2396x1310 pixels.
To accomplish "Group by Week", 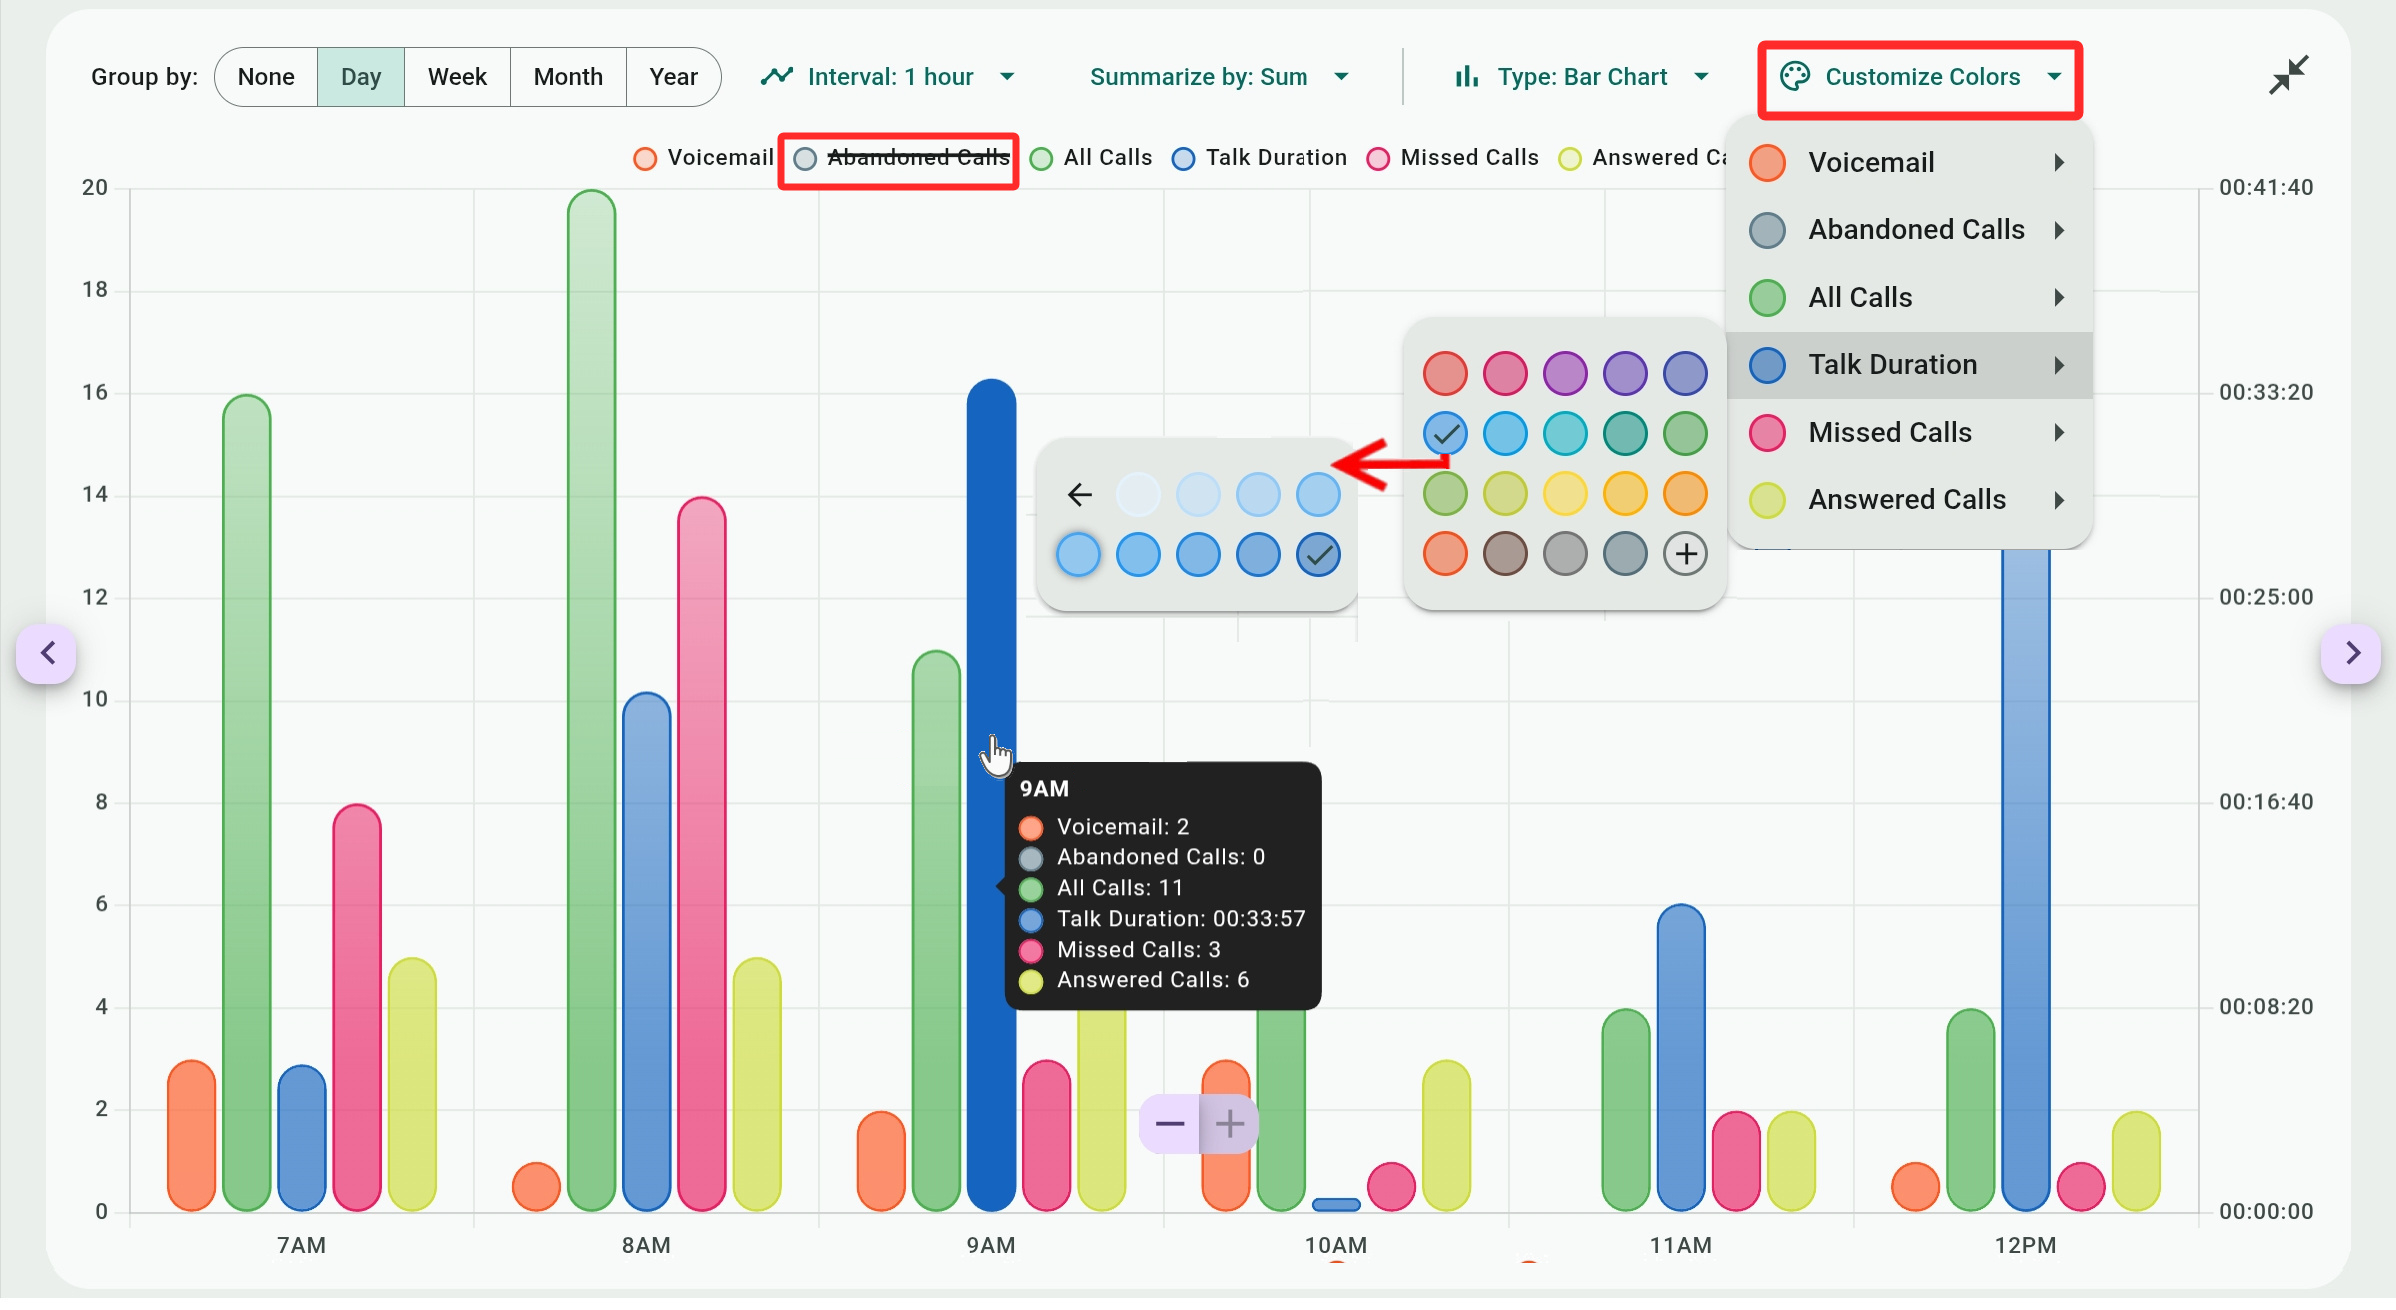I will point(457,77).
